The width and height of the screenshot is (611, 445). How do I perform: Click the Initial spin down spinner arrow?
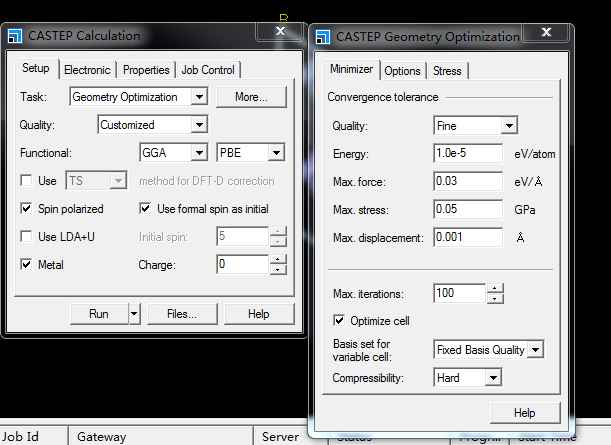coord(278,242)
